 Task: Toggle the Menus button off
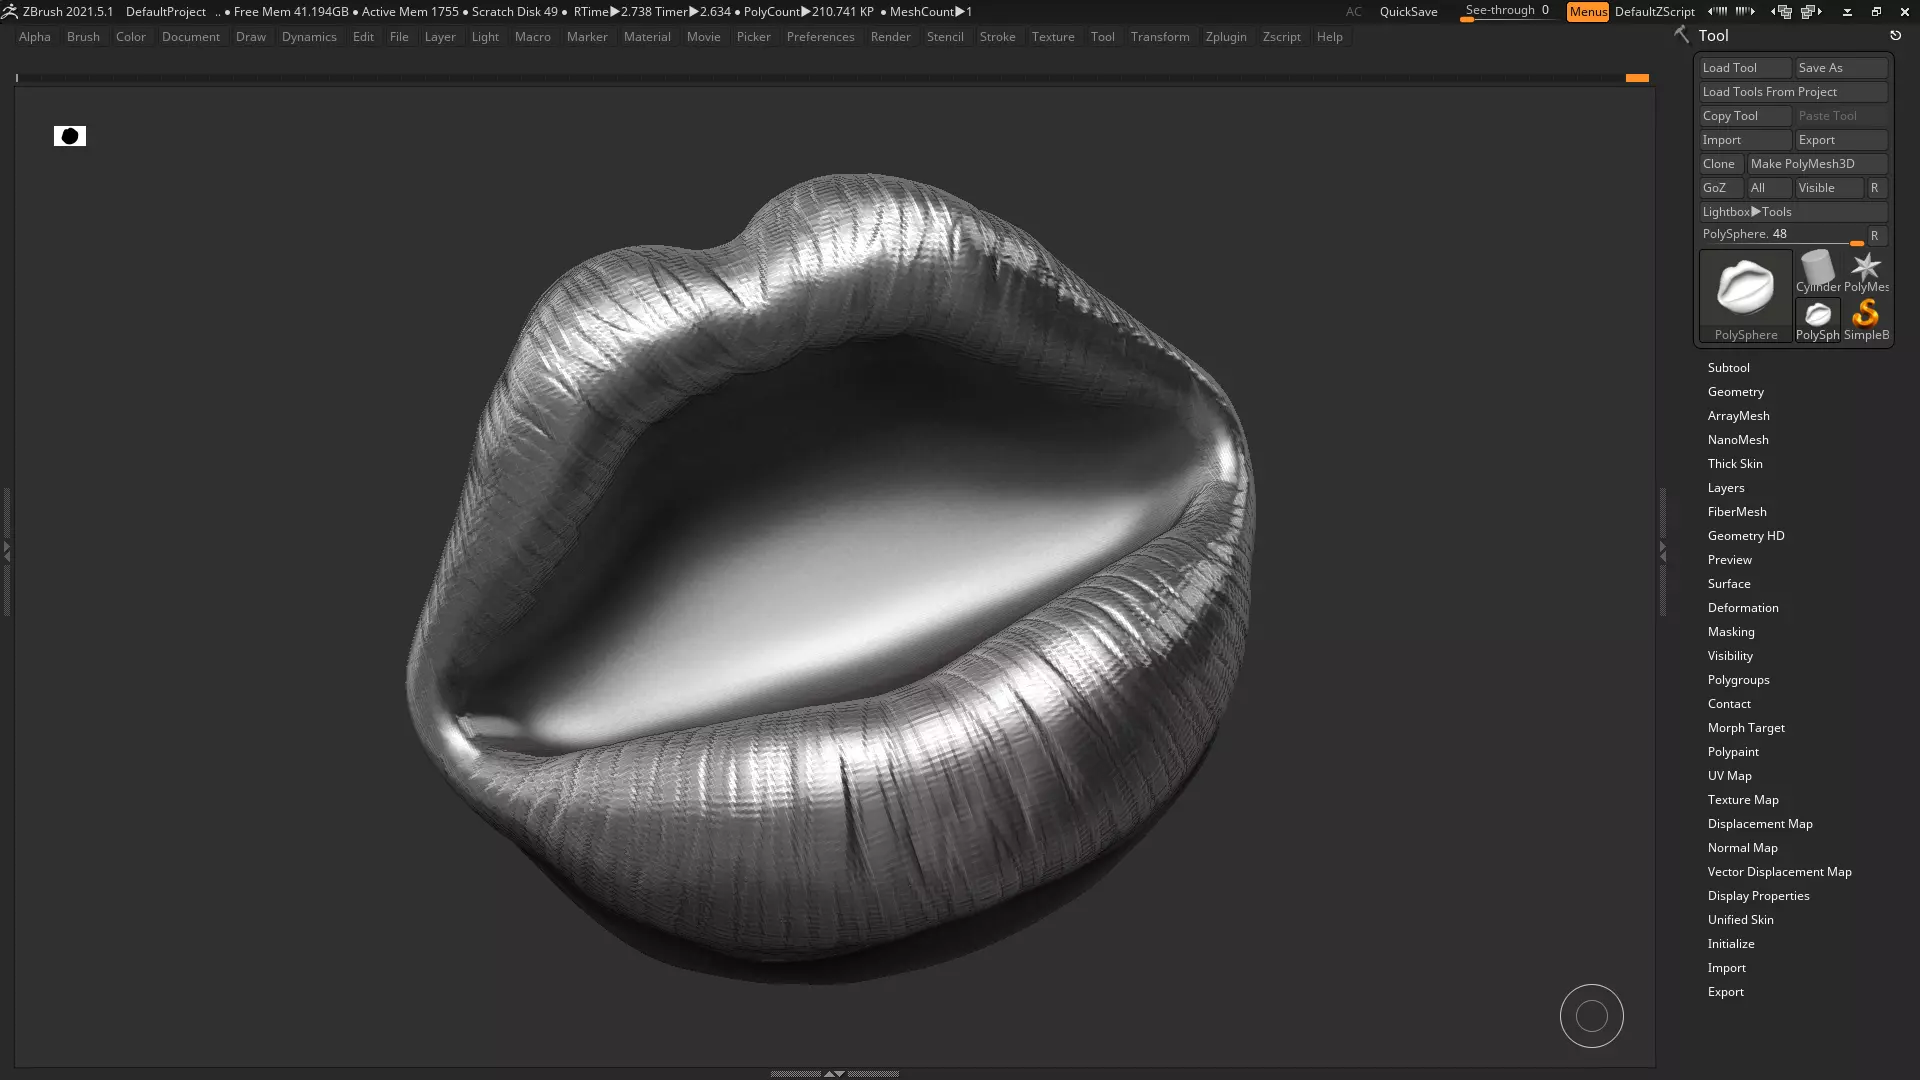click(1587, 12)
